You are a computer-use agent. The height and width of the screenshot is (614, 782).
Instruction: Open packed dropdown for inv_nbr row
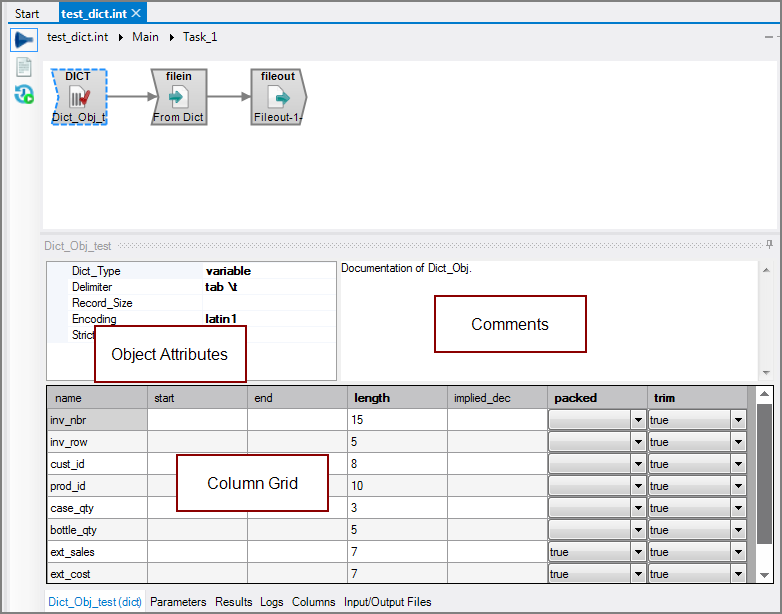coord(638,420)
